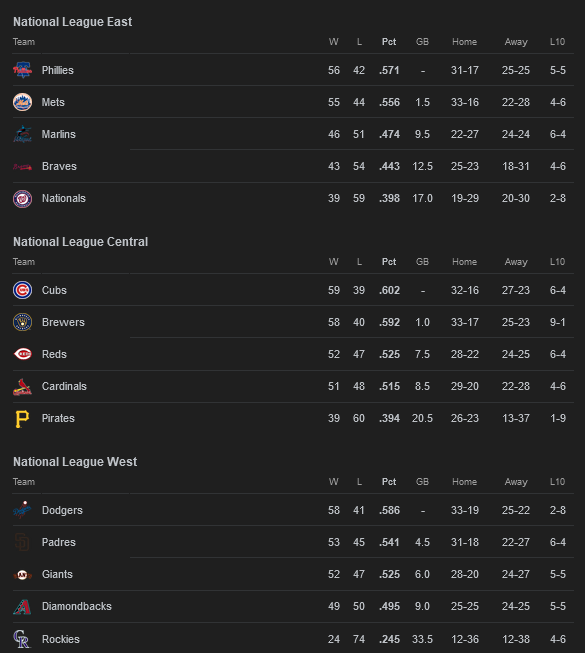Open the Nationals logo icon

[22, 199]
